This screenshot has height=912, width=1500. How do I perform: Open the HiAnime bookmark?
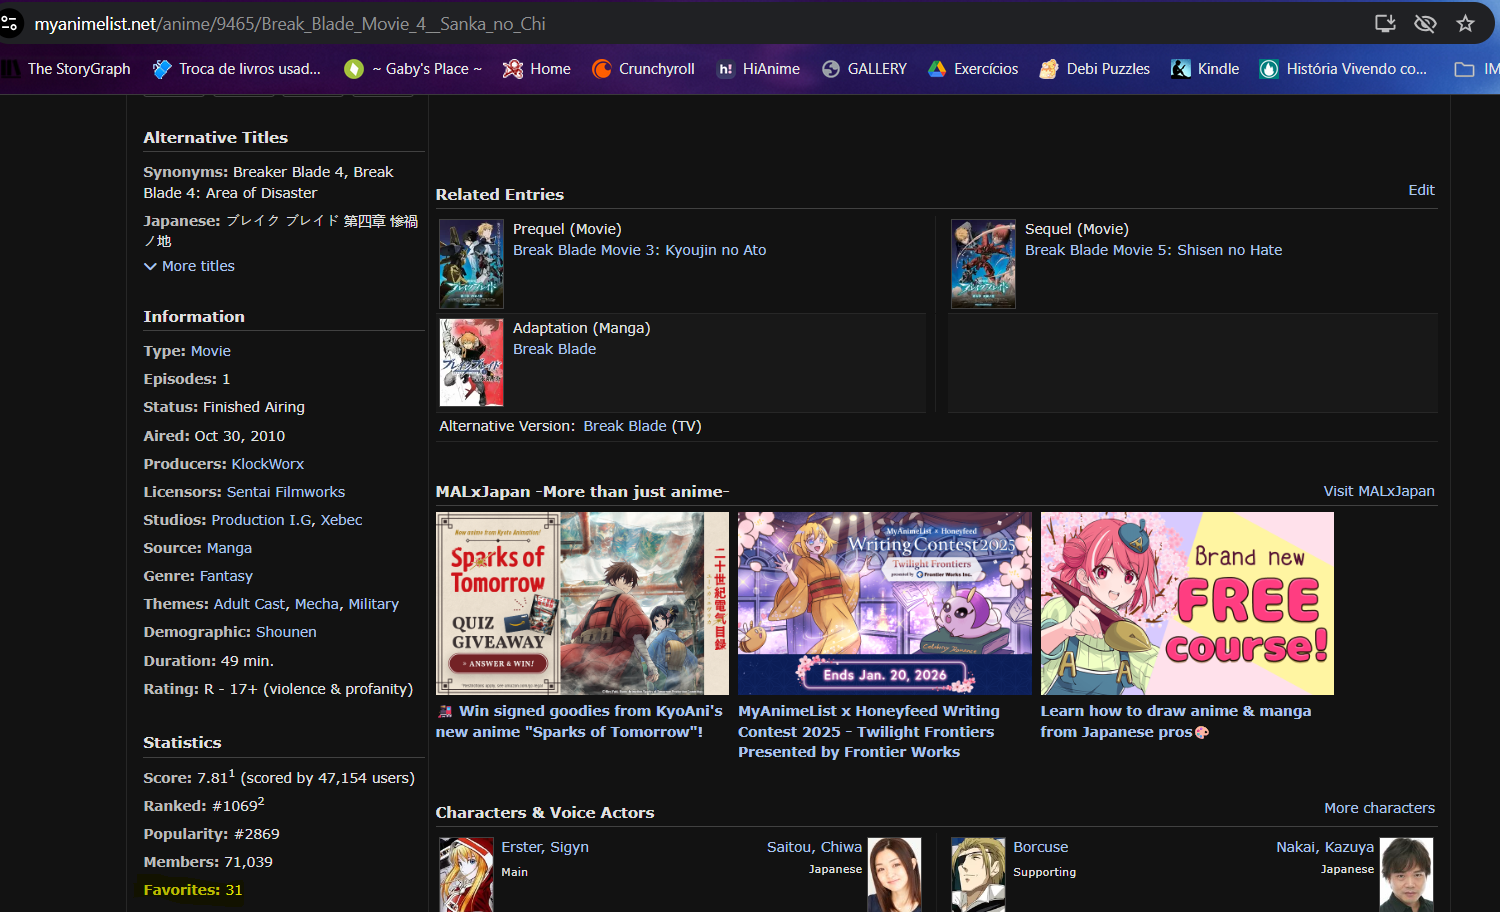(x=758, y=69)
